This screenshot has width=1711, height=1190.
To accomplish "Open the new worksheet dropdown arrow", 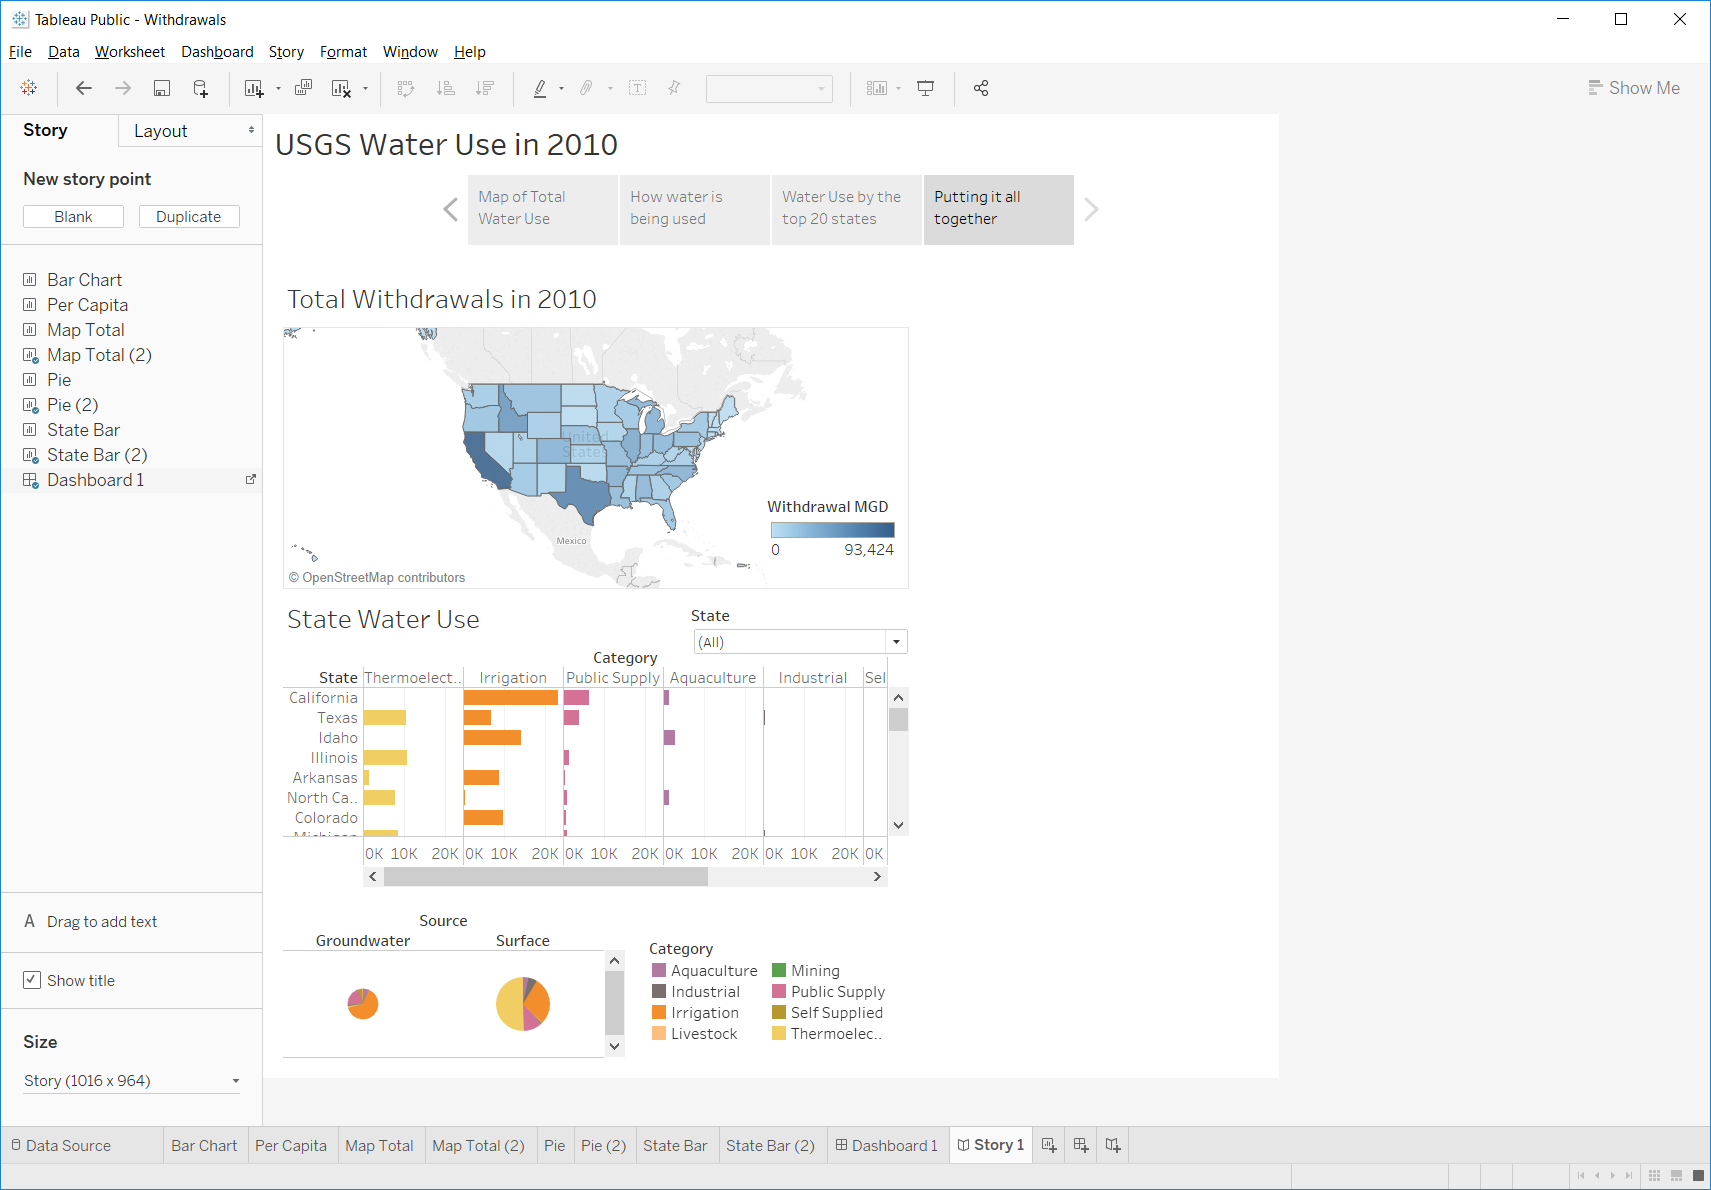I will coord(278,88).
